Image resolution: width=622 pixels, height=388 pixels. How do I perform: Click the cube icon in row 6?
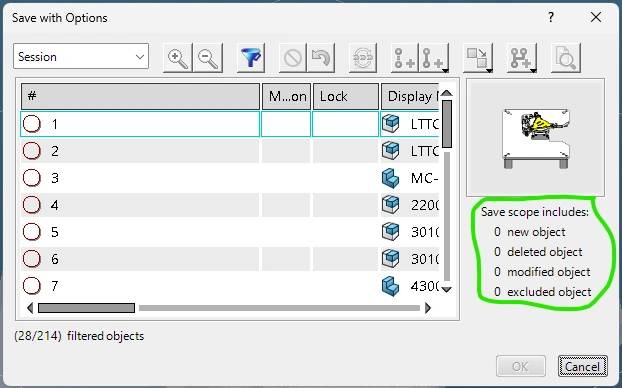pos(391,259)
